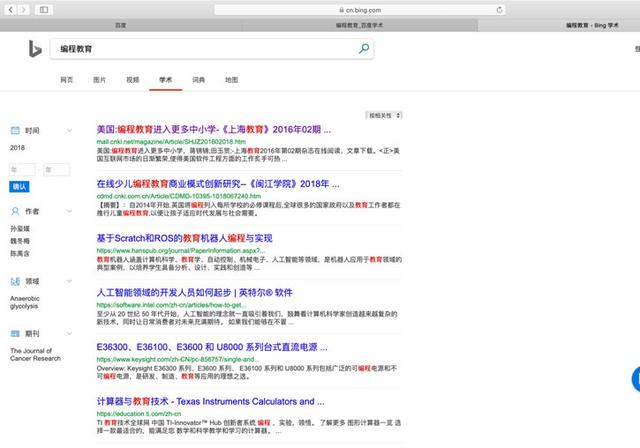Click the cdmd.cnki.com.cn result URL
Screen dimensions: 640x448
(178, 196)
